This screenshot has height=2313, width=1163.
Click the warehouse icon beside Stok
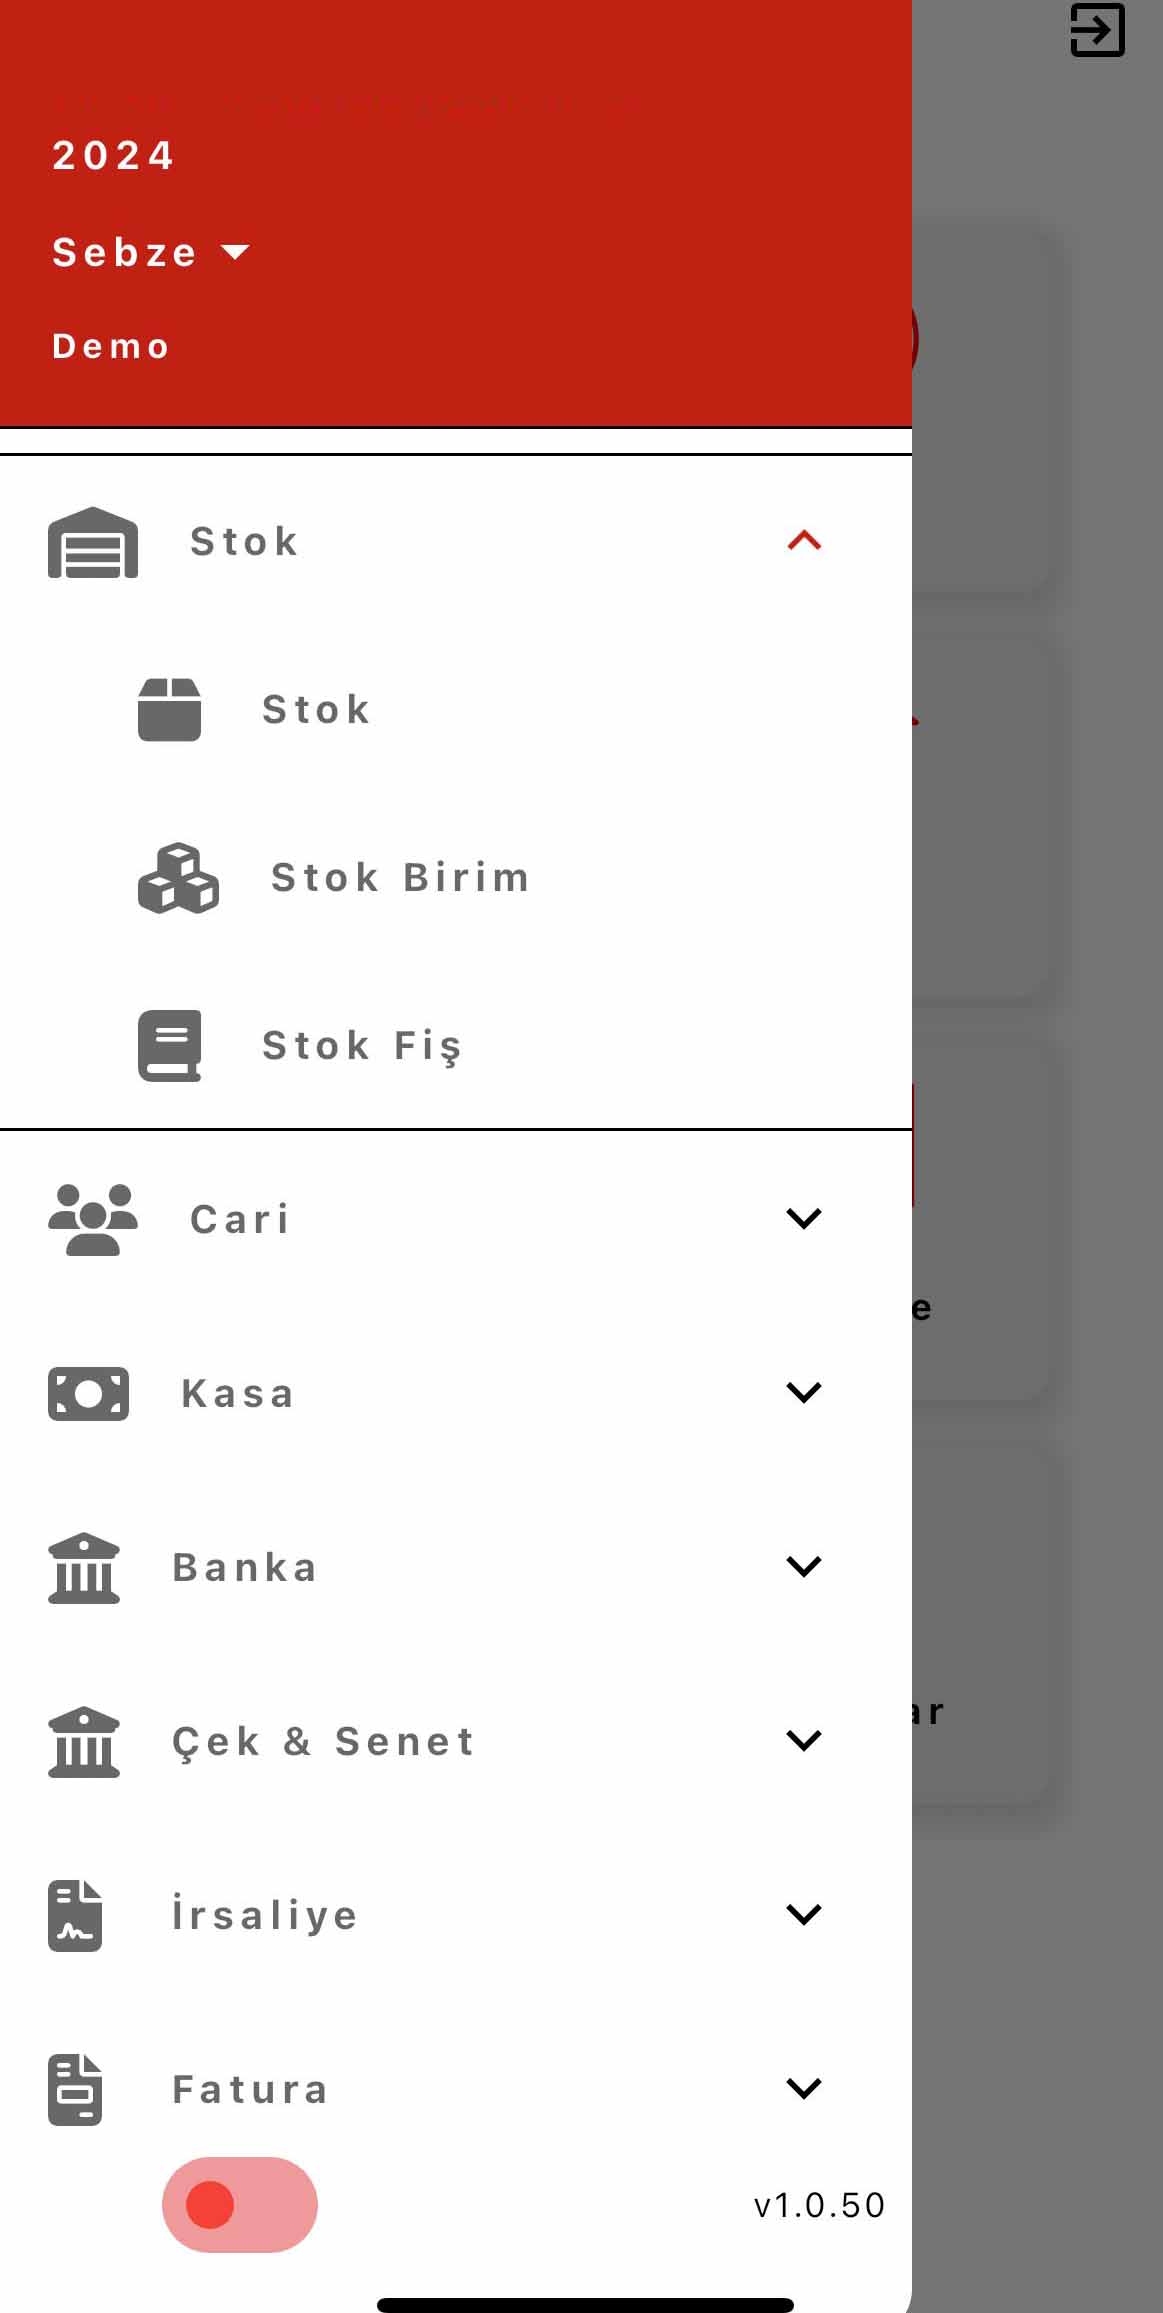[x=93, y=542]
